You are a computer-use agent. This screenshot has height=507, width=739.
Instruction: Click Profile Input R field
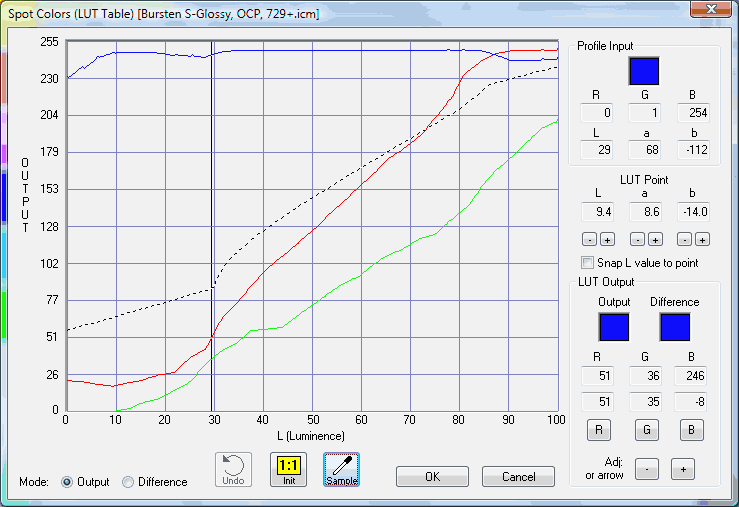pos(597,113)
